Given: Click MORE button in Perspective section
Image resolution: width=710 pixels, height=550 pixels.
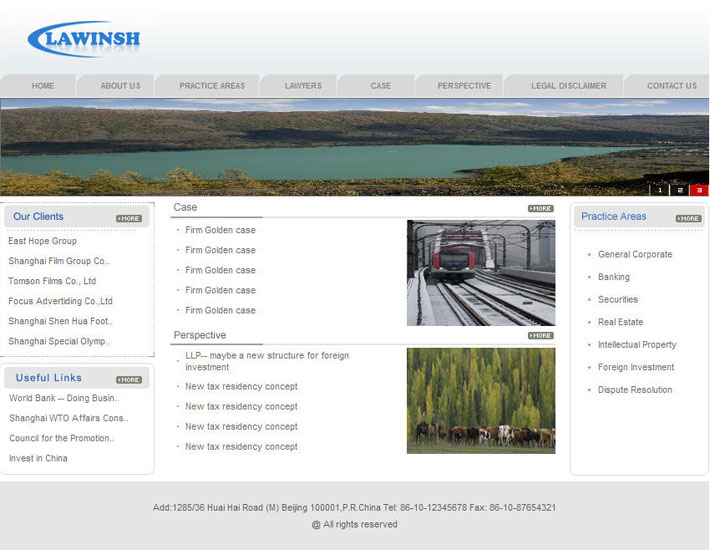Looking at the screenshot, I should pos(541,335).
